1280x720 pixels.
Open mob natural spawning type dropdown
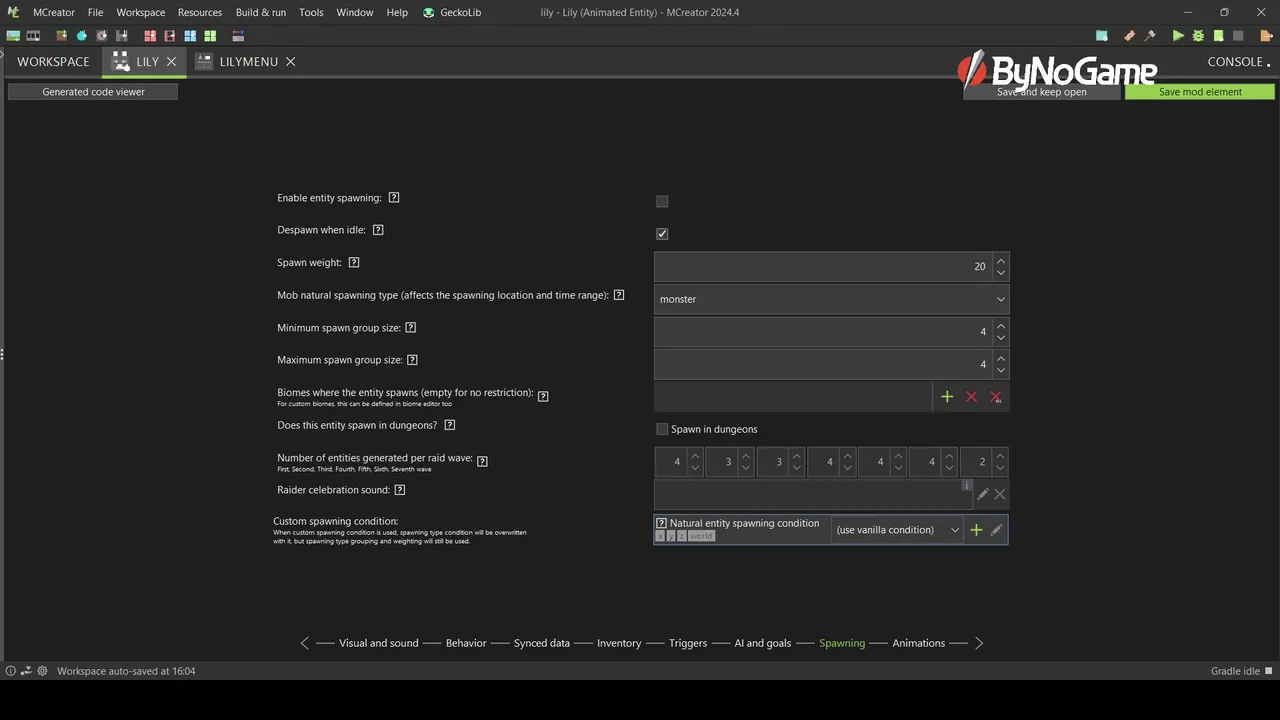tap(831, 299)
